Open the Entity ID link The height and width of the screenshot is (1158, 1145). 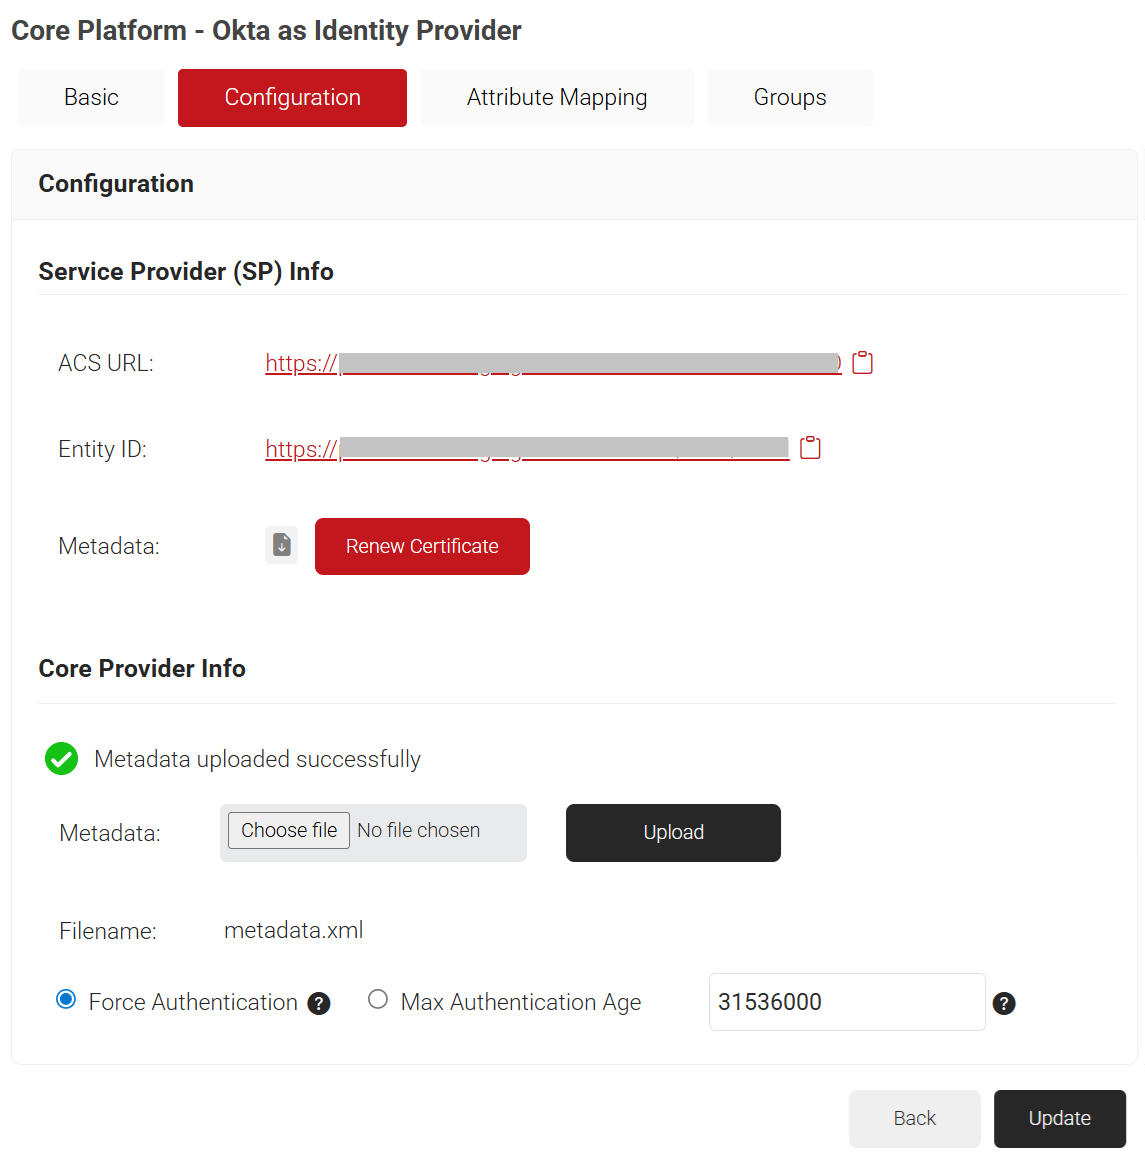click(527, 450)
